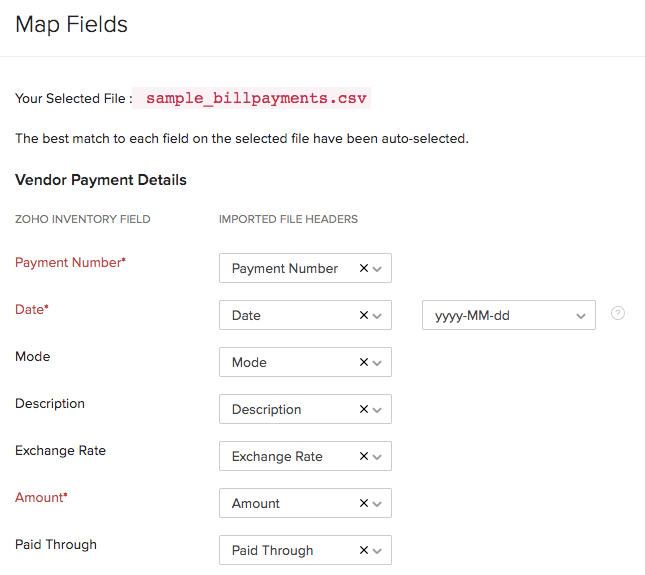Clear the Amount mapping with X icon
This screenshot has width=645, height=575.
[364, 503]
